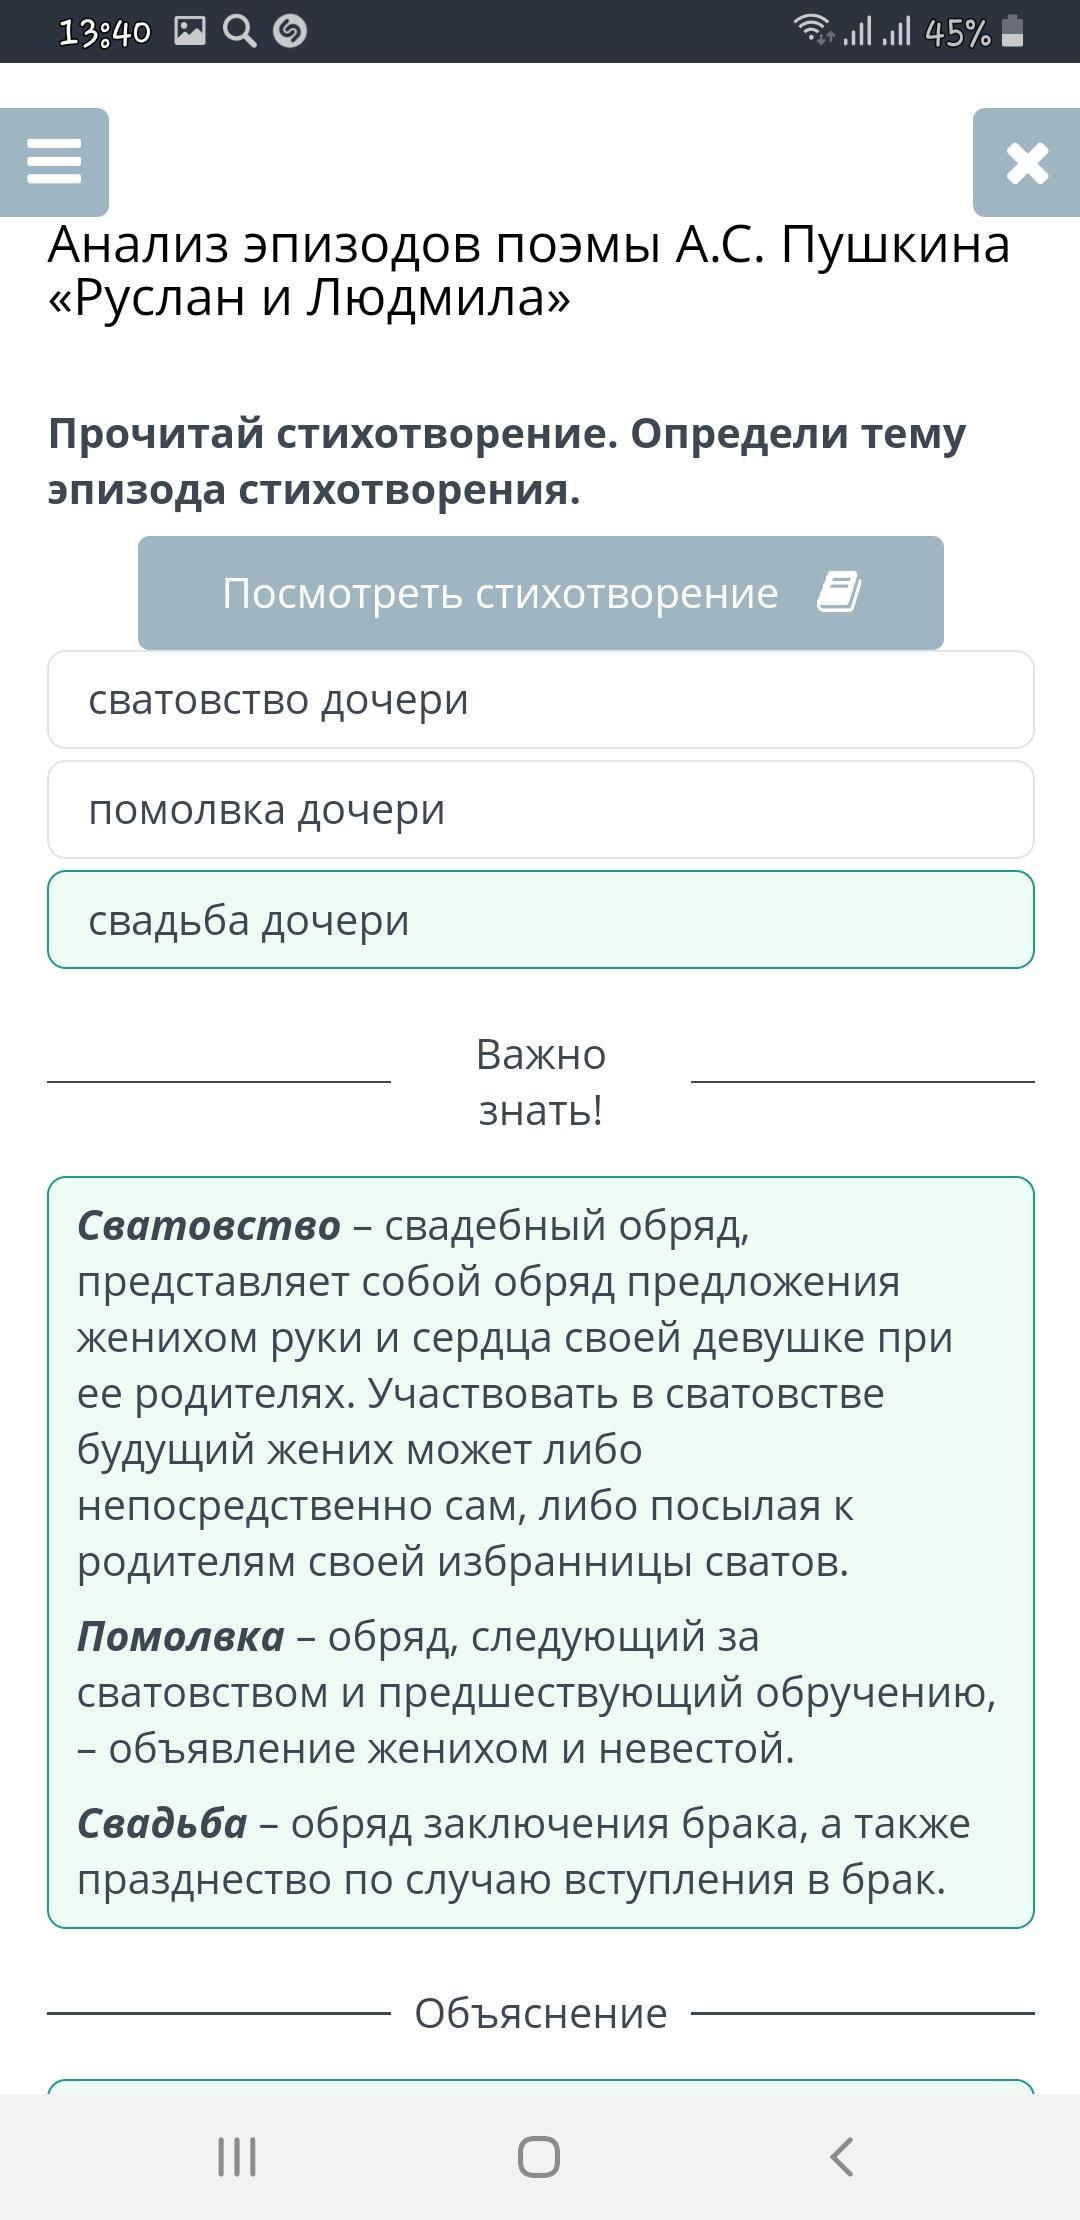Close the lesson with X button
The height and width of the screenshot is (2220, 1080).
1027,163
